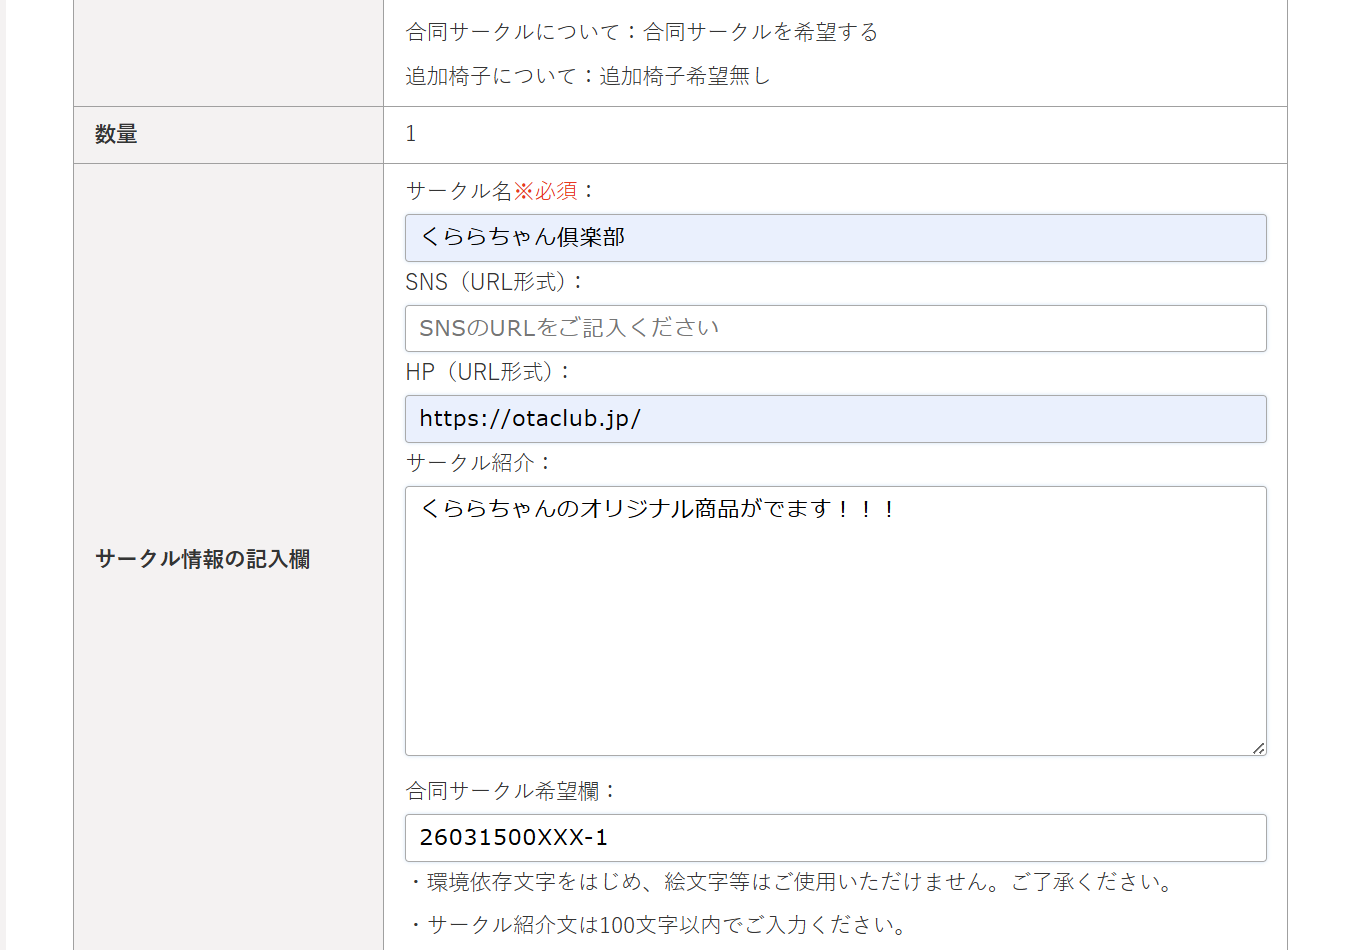The width and height of the screenshot is (1353, 950).
Task: Click the HP URL field containing otaclub.jp
Action: click(835, 419)
